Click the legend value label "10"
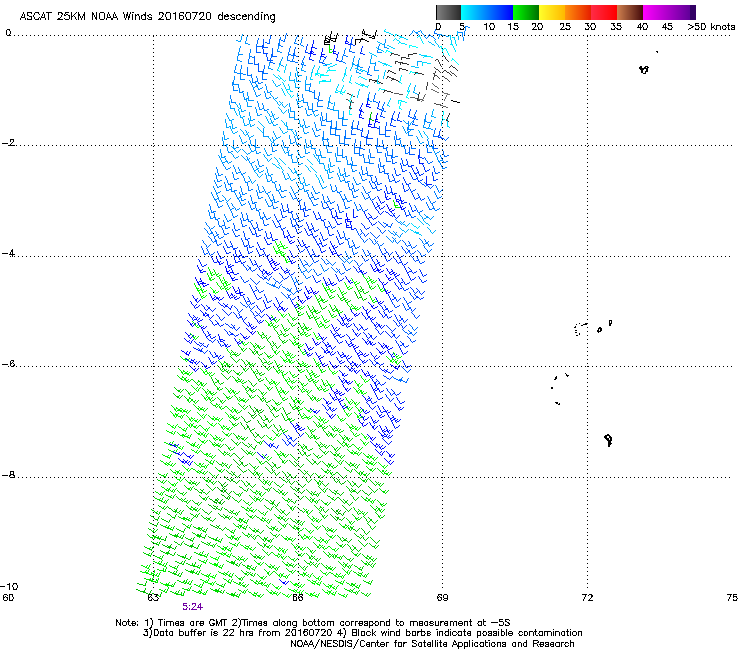The width and height of the screenshot is (740, 650). pos(489,27)
